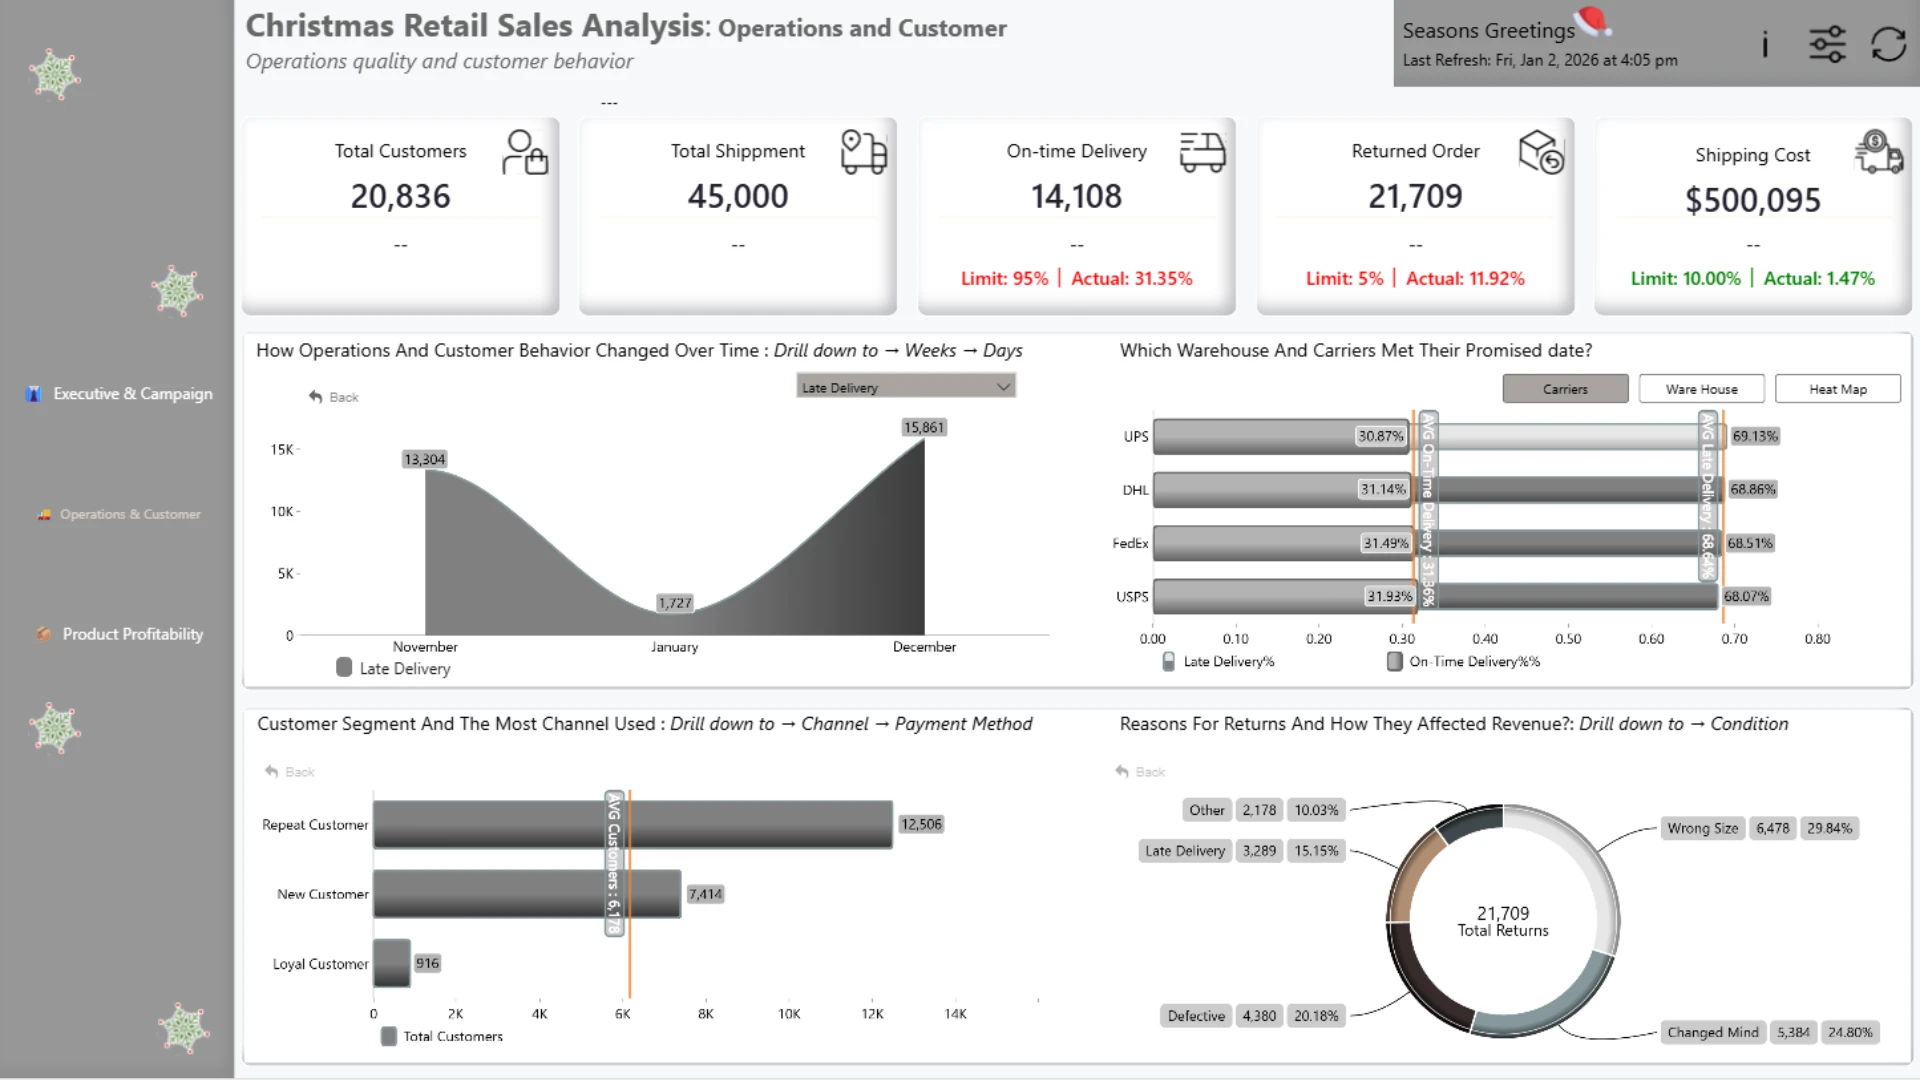Click Back arrow on customer segment chart
This screenshot has width=1920, height=1080.
[x=289, y=772]
